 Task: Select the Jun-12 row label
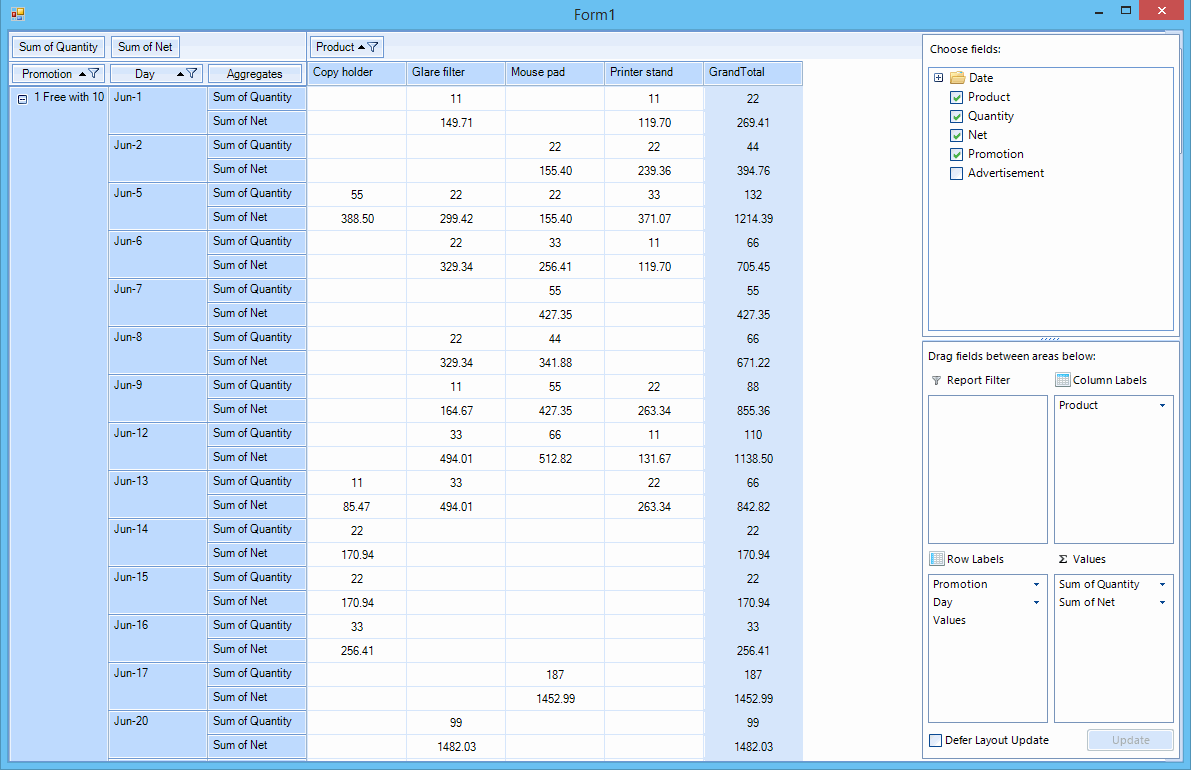(157, 446)
